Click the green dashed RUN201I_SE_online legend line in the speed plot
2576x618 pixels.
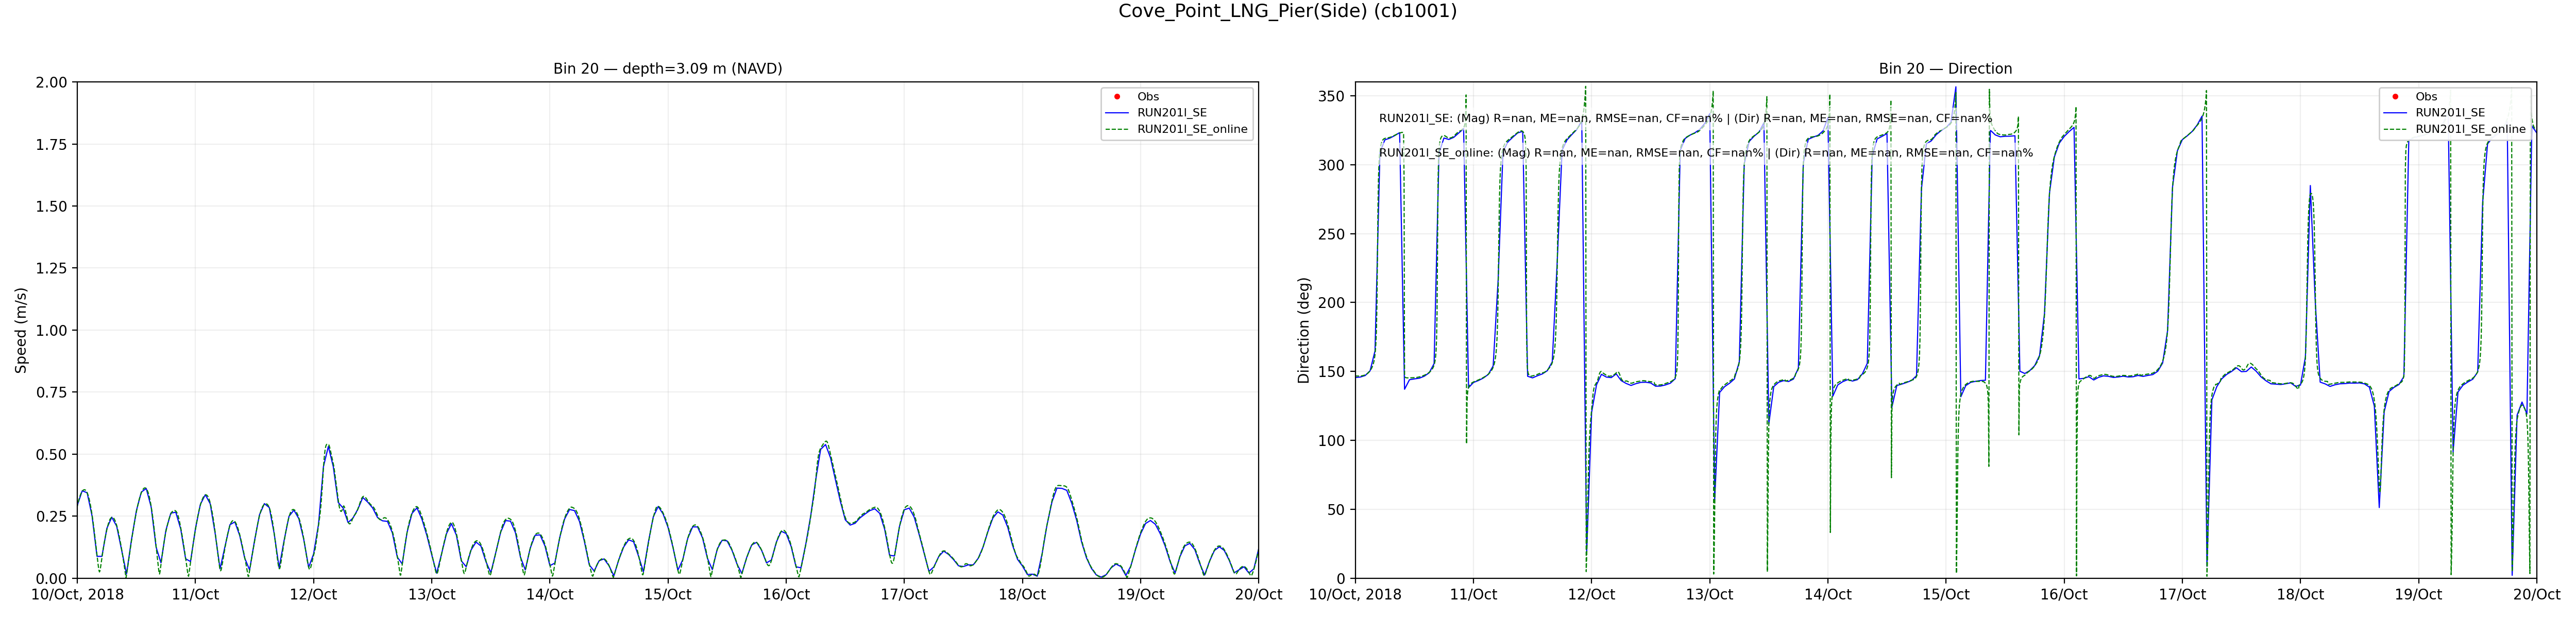click(x=1117, y=129)
